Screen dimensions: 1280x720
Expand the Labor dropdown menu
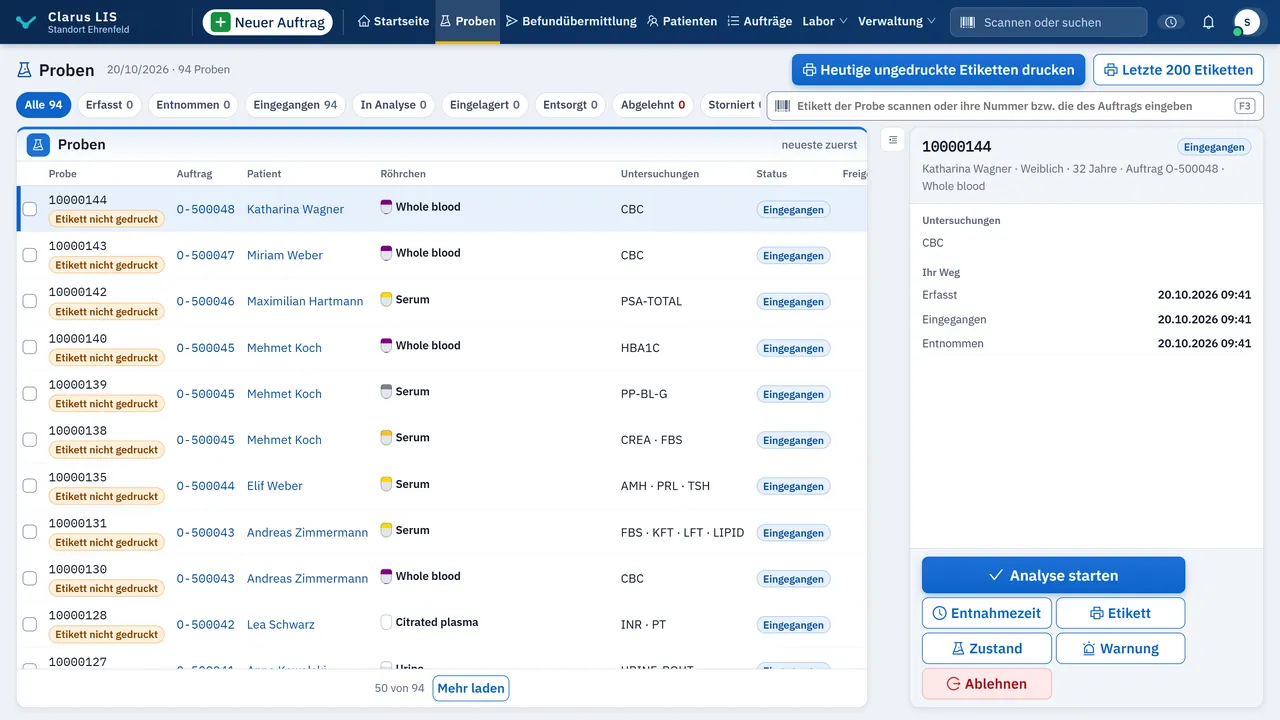click(x=825, y=21)
